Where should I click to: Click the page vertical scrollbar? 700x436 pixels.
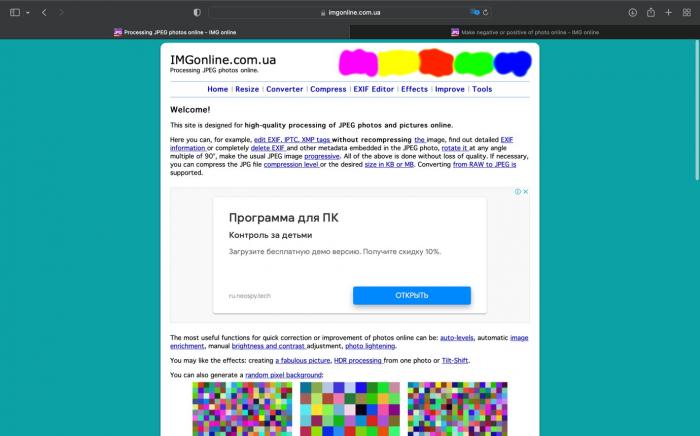(697, 110)
